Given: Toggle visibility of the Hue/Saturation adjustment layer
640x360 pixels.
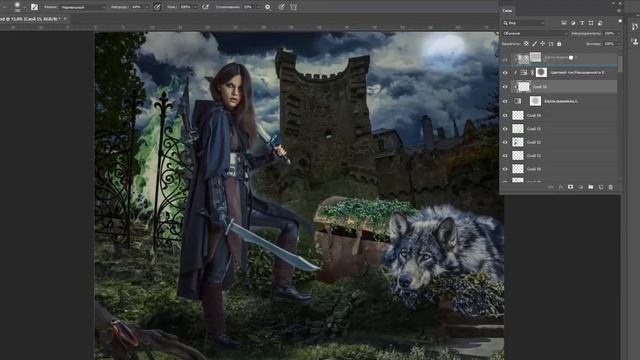Looking at the screenshot, I should pyautogui.click(x=505, y=73).
